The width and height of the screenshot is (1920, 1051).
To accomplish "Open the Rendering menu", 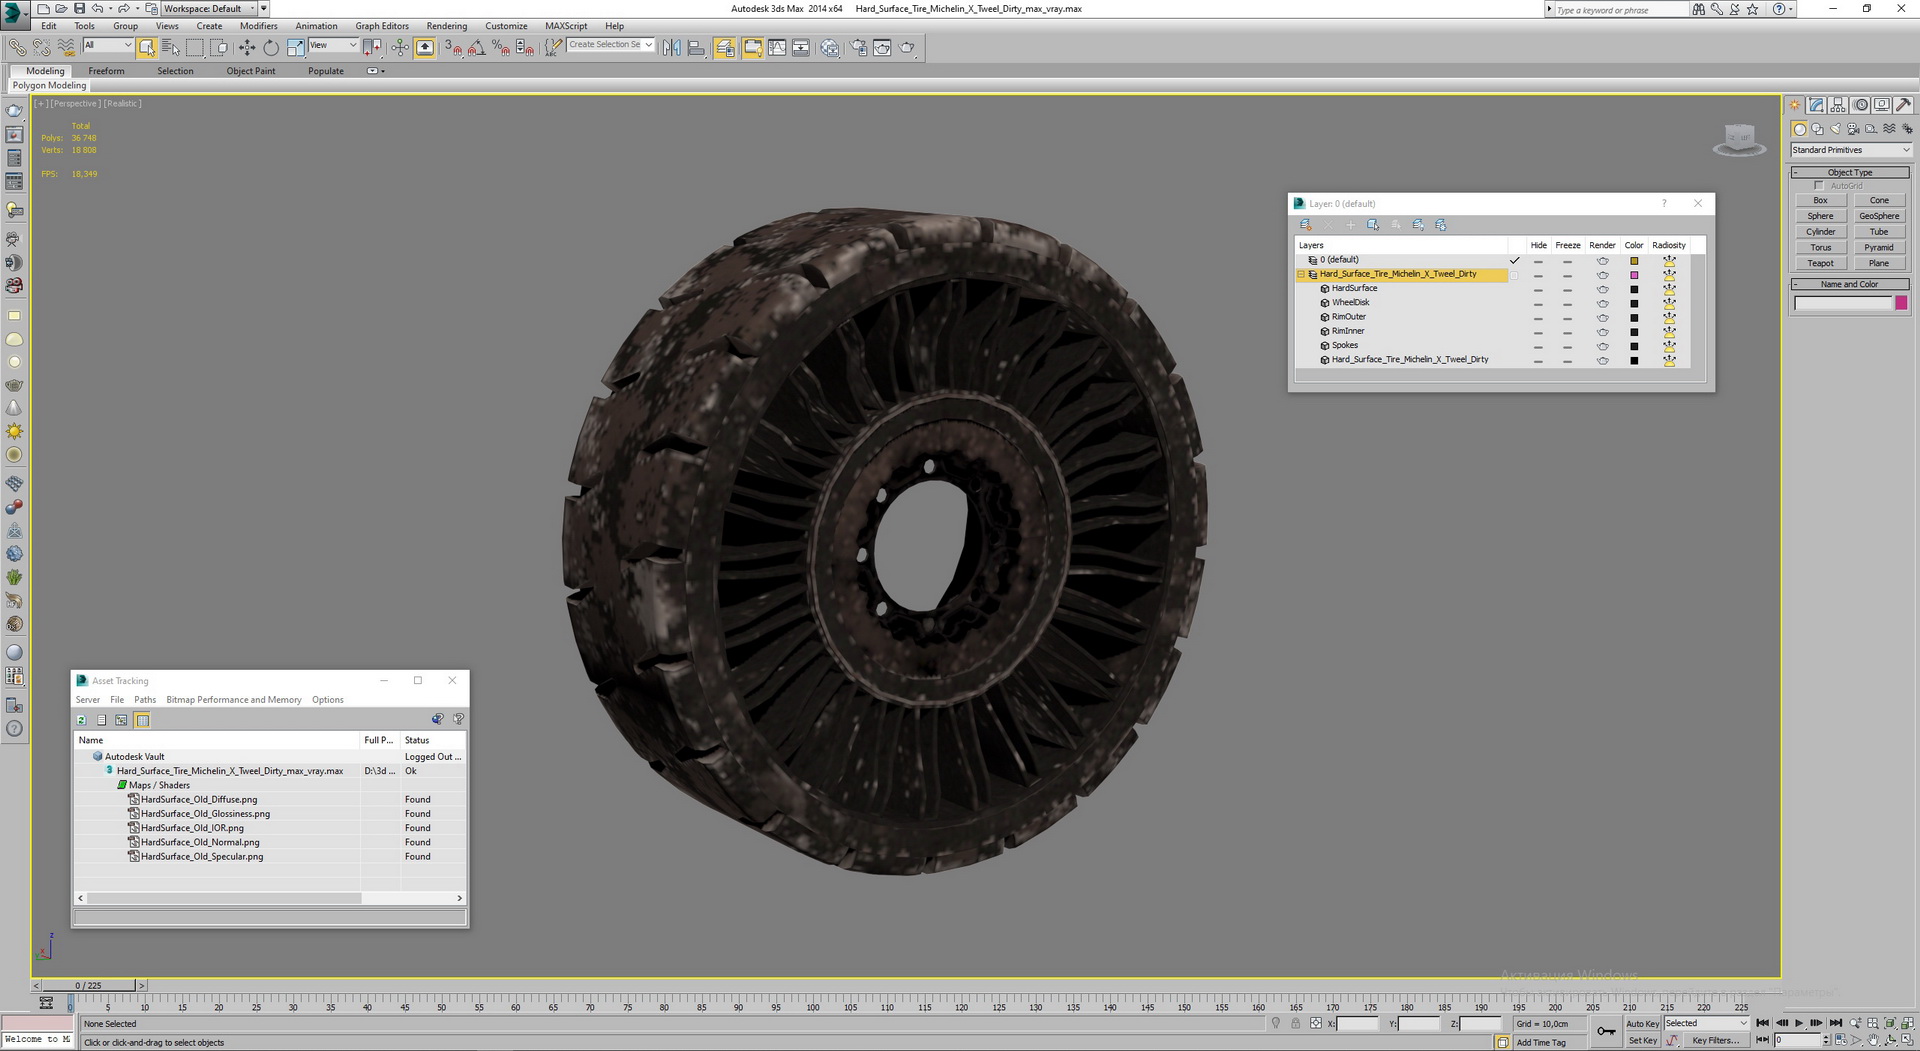I will click(446, 26).
